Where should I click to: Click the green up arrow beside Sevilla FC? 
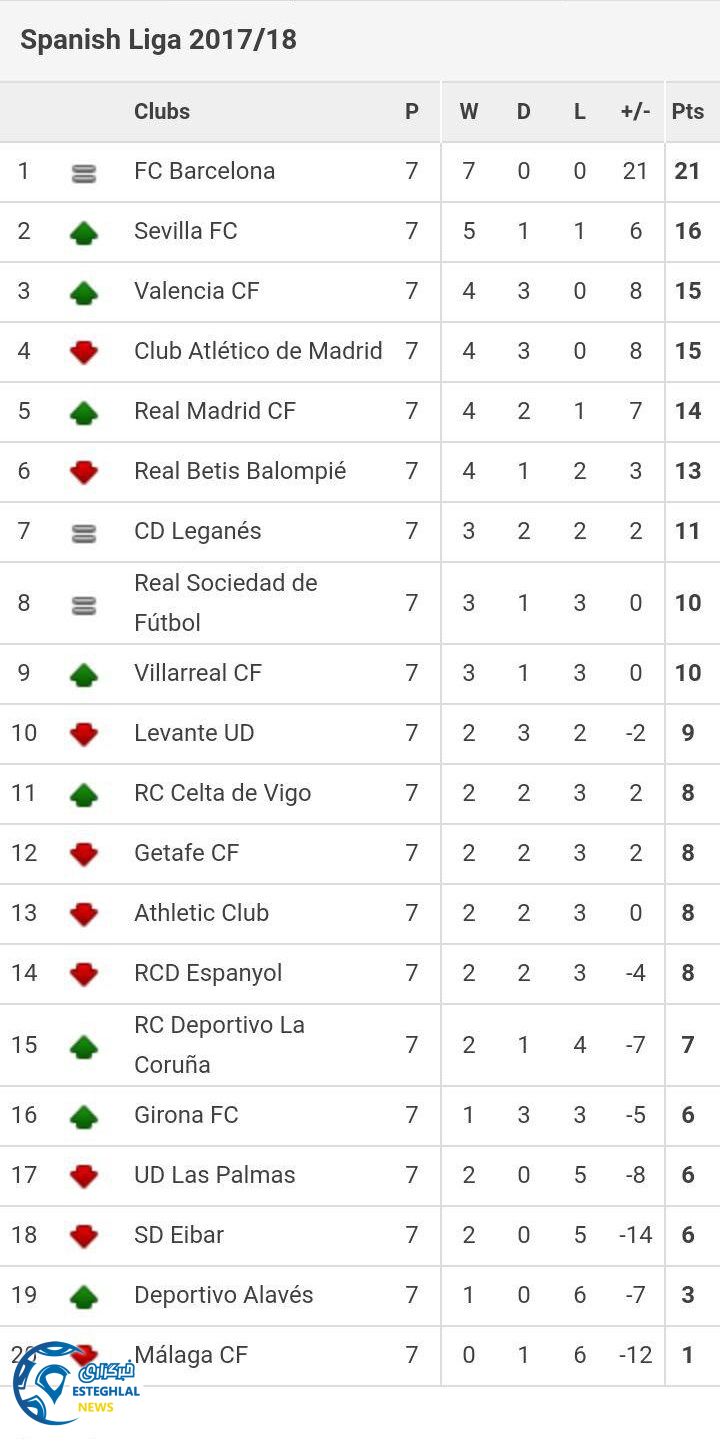(x=84, y=233)
